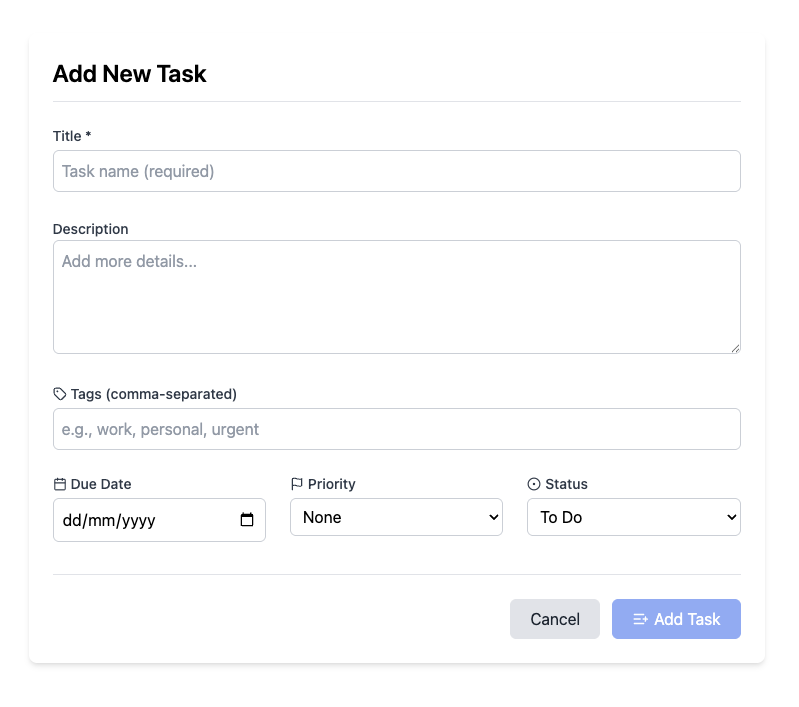Image resolution: width=799 pixels, height=707 pixels.
Task: Open the Priority dropdown
Action: 396,517
